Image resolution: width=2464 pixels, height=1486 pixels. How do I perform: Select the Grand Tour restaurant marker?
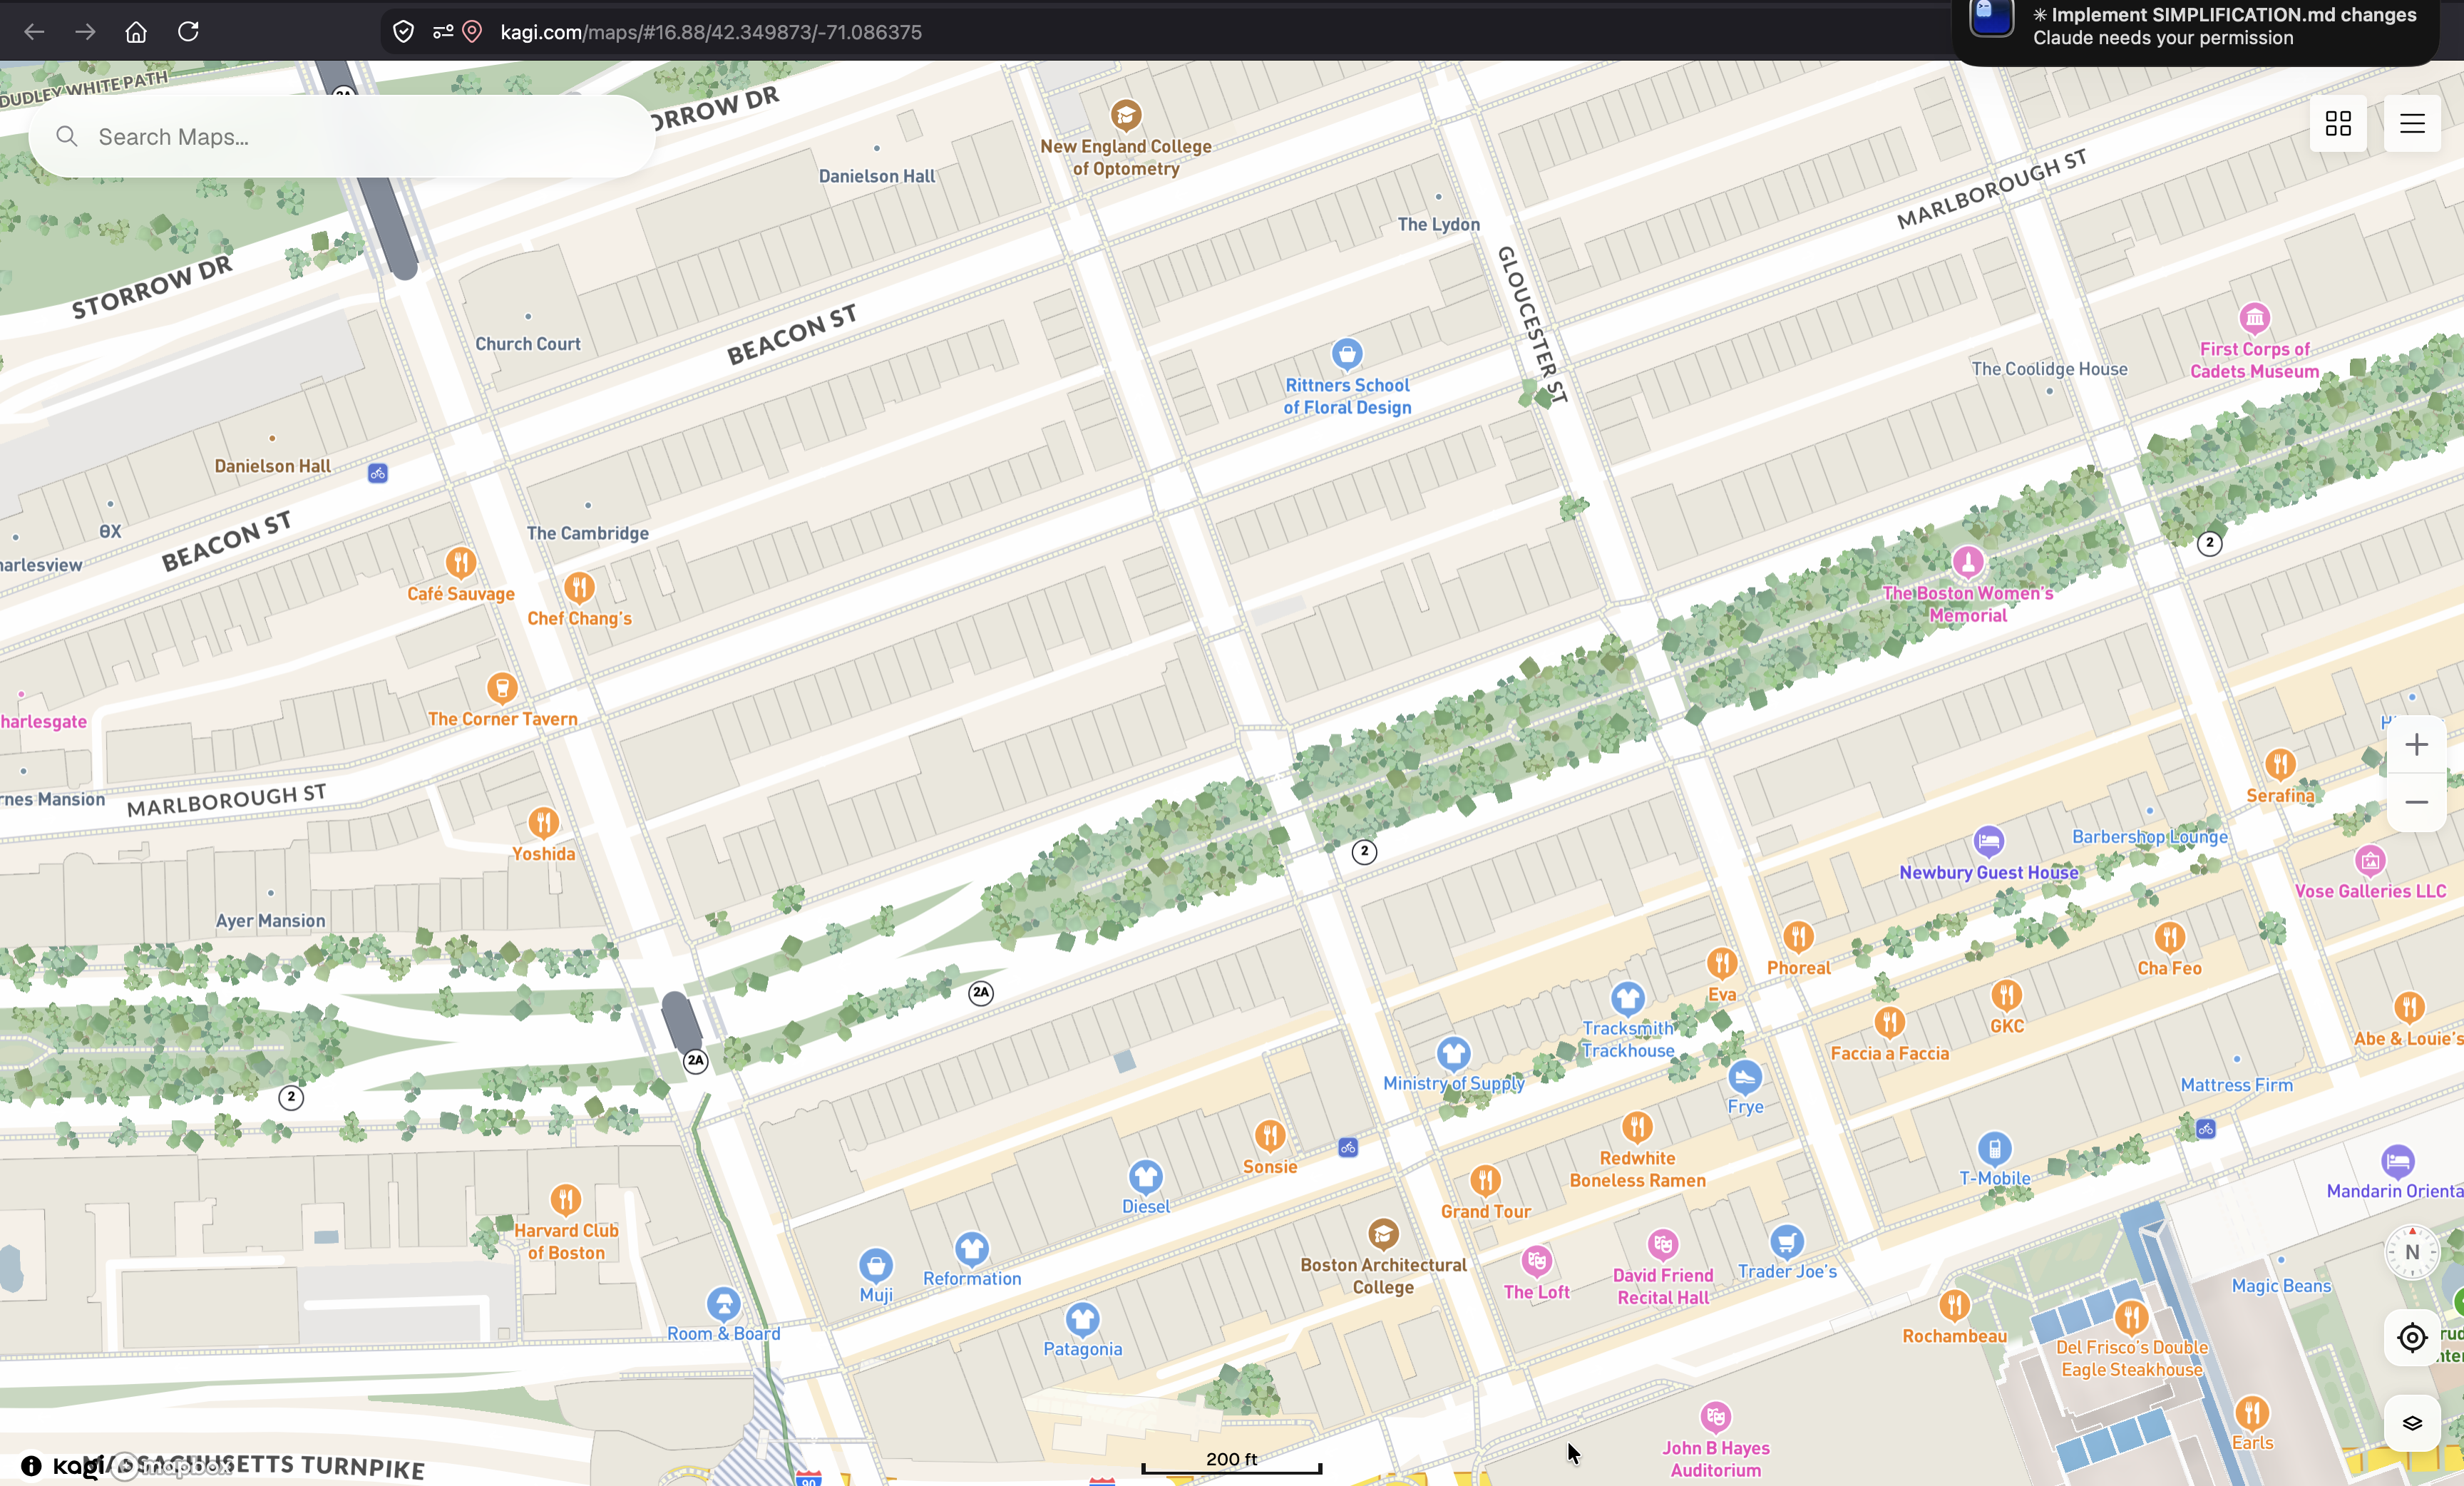pyautogui.click(x=1485, y=1181)
